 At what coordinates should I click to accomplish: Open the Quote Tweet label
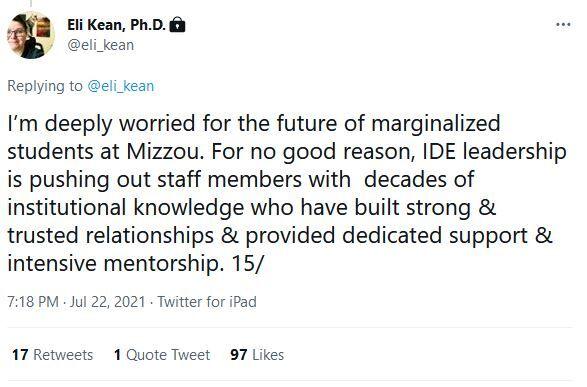pos(168,354)
